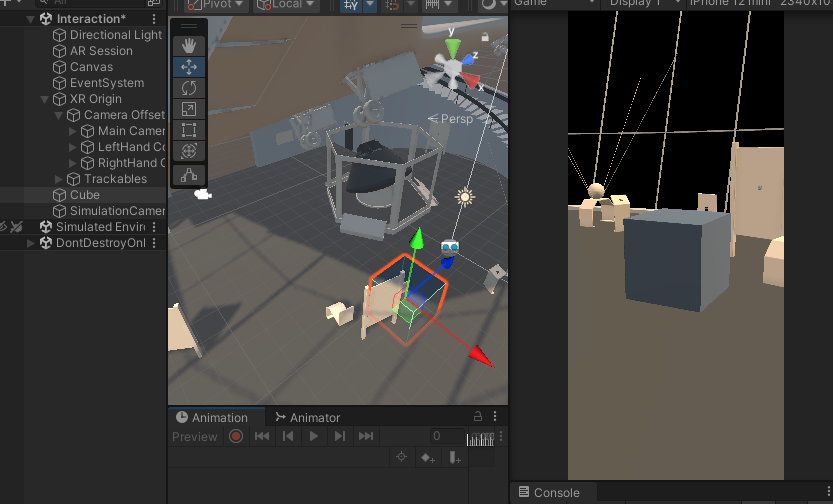Click the green Y axis cone on orientation gizmo
The image size is (833, 504).
coord(452,49)
